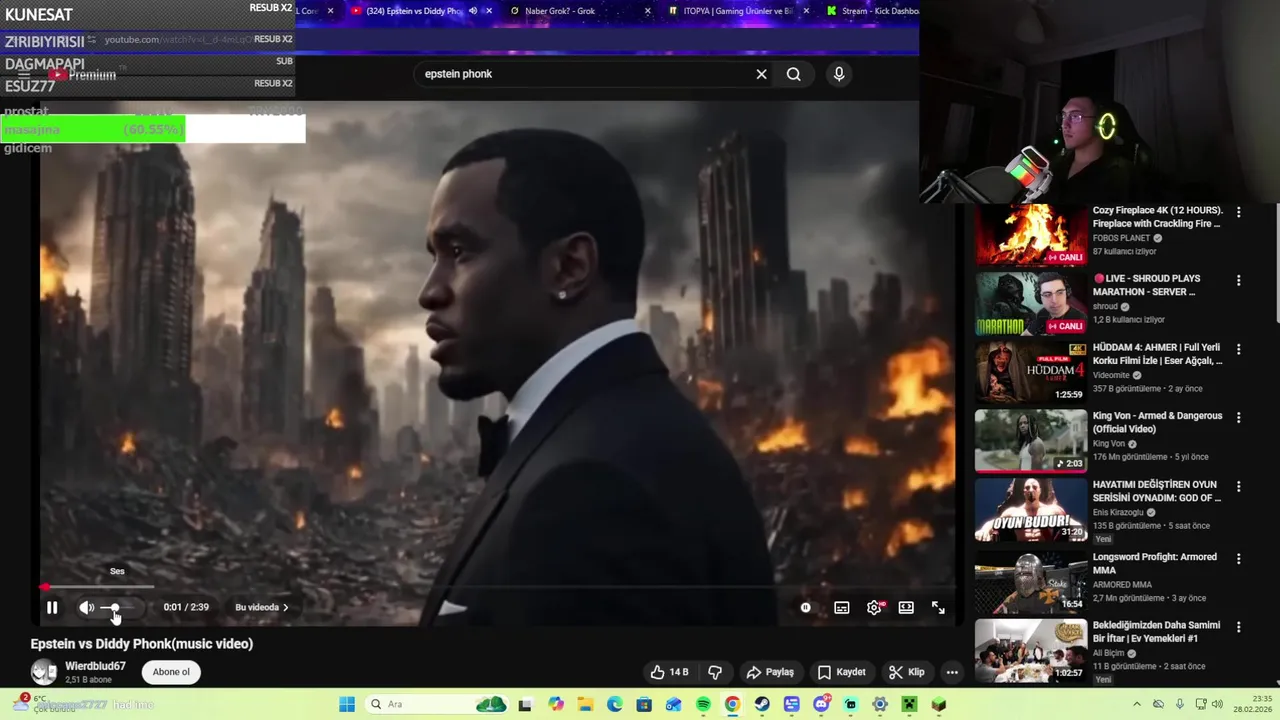Open options menu for İftar video

point(1238,627)
